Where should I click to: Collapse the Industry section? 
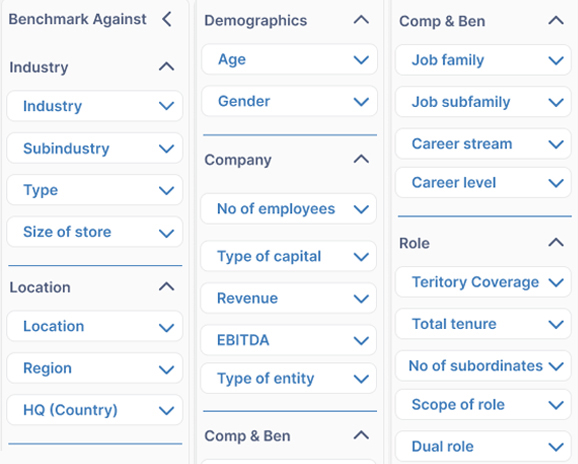pos(167,67)
